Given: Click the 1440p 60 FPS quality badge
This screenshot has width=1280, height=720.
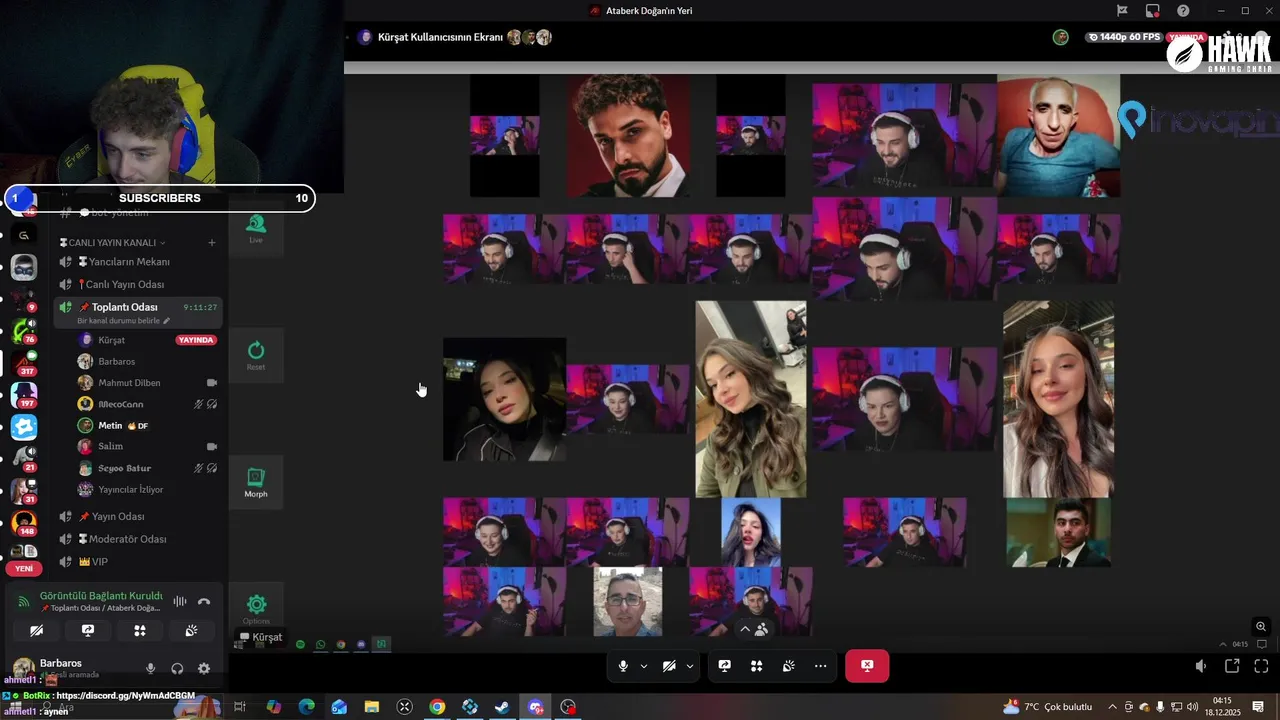Looking at the screenshot, I should click(1123, 37).
